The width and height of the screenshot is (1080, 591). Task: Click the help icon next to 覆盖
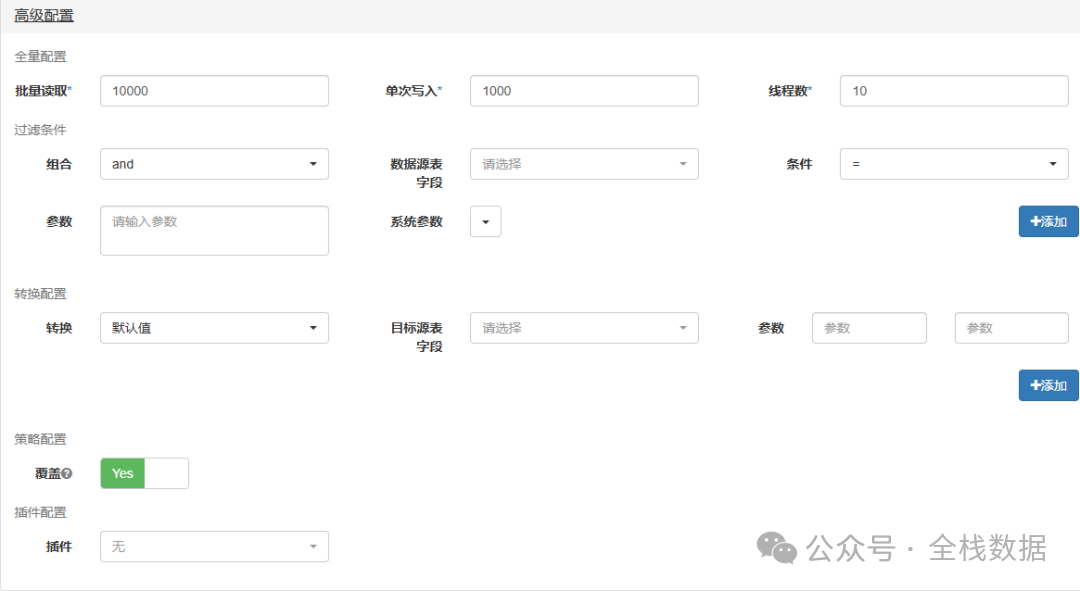point(67,474)
